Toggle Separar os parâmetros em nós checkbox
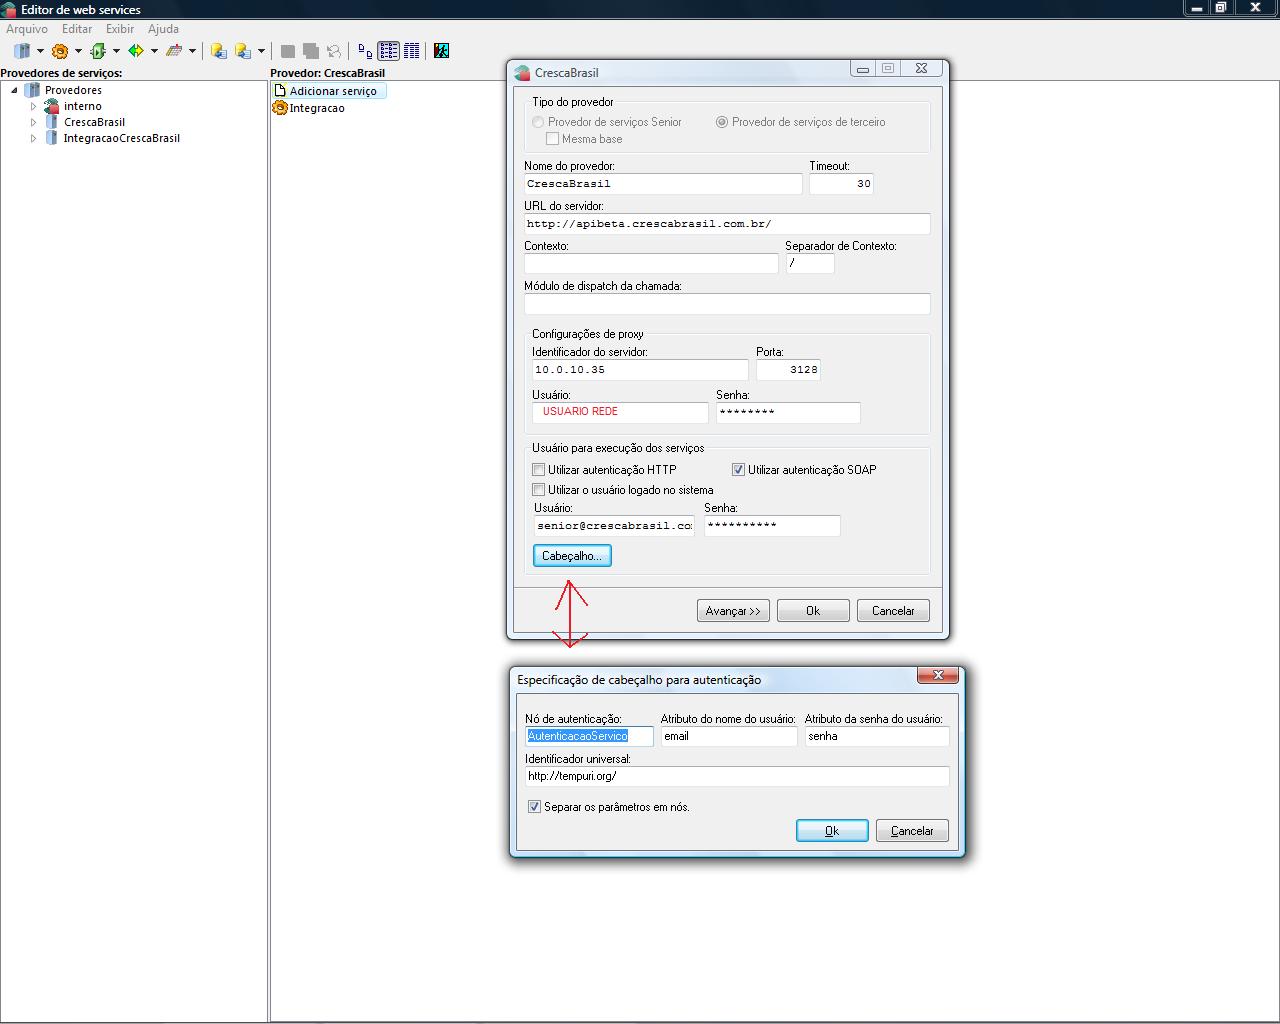 [534, 807]
